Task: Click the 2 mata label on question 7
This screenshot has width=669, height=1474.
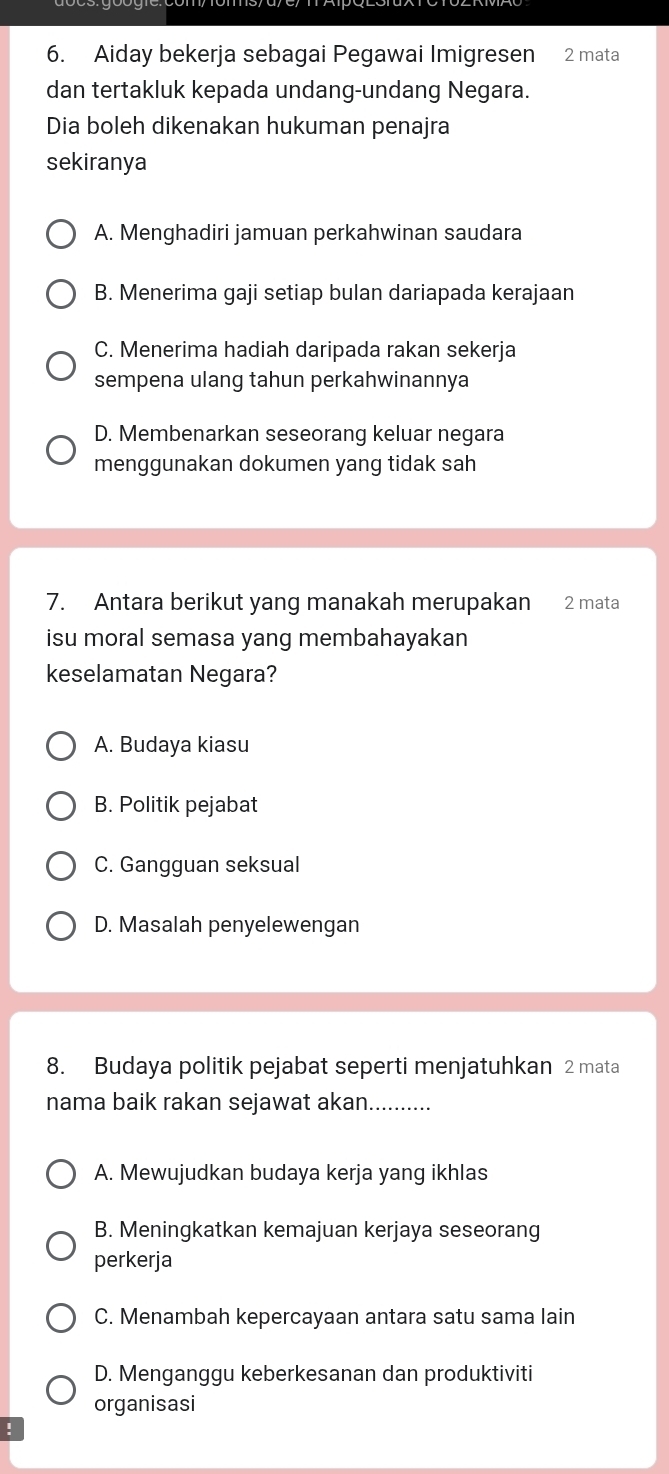Action: (591, 603)
